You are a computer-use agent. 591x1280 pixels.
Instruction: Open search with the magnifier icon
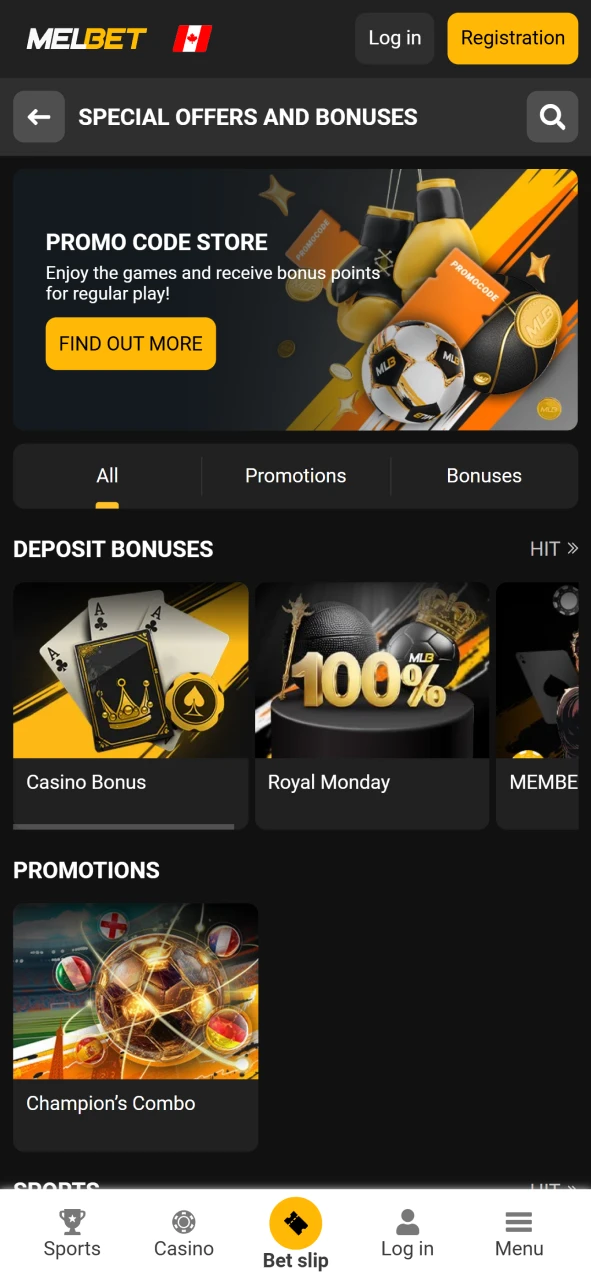552,117
